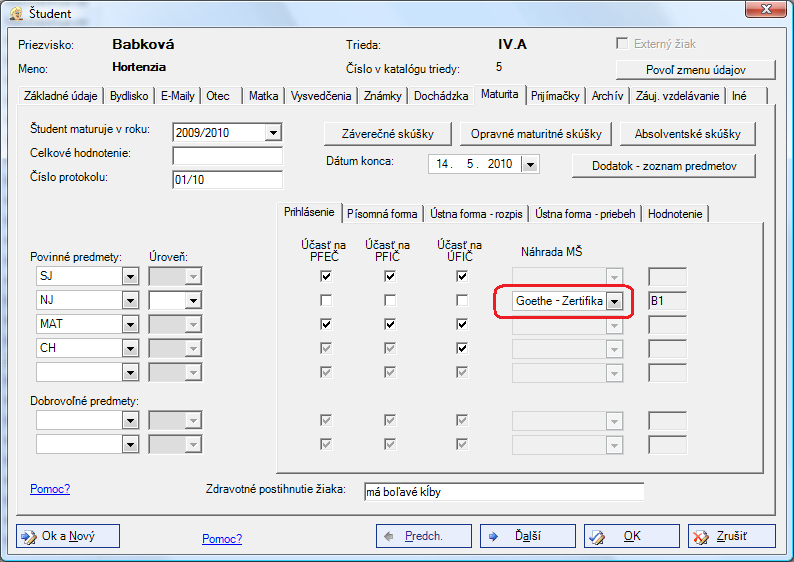This screenshot has height=562, width=794.
Task: Click the Opravné maturitné skúšky button
Action: pos(536,134)
